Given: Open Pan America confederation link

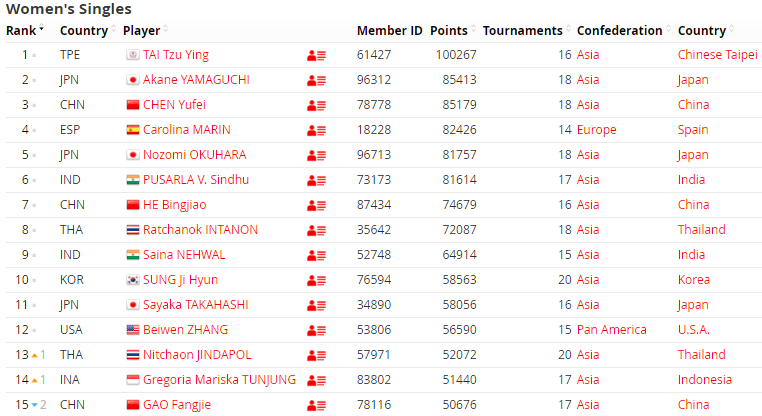Looking at the screenshot, I should (x=611, y=329).
